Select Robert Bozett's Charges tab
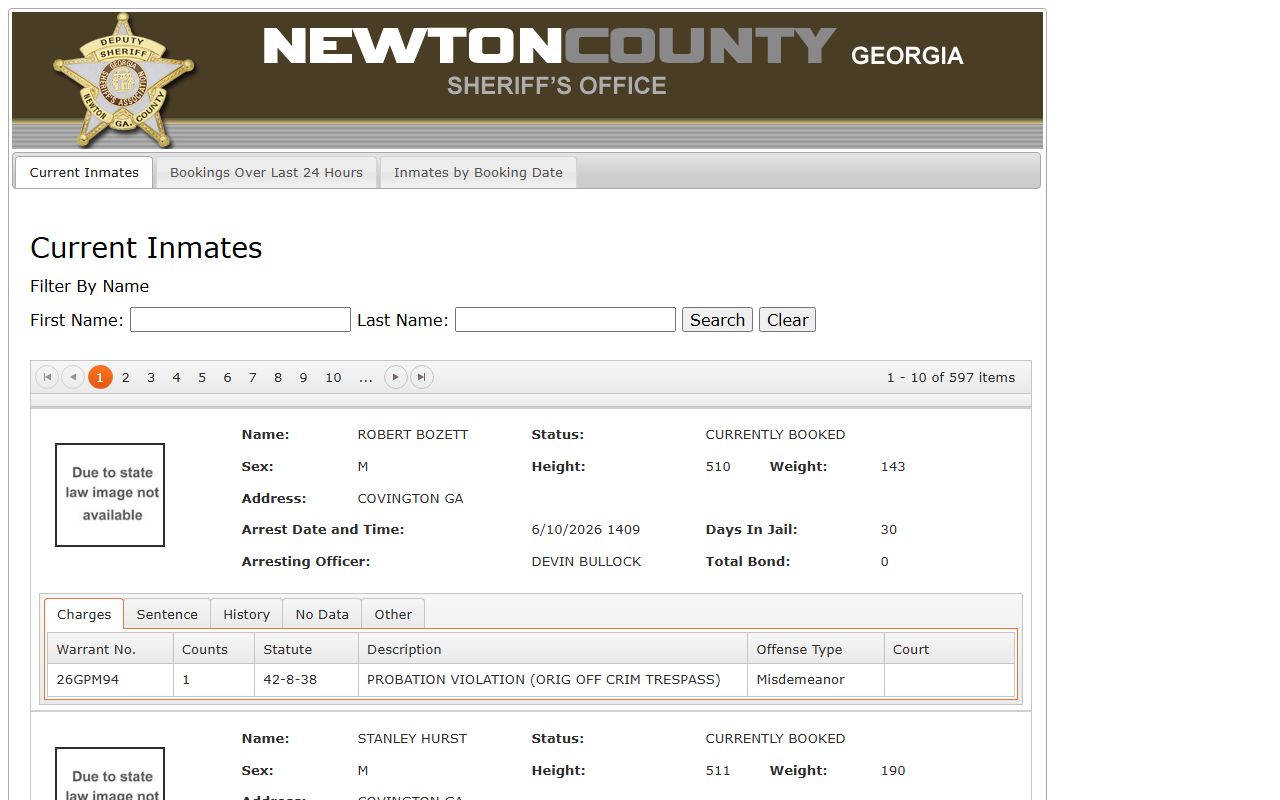The image size is (1280, 800). (x=84, y=614)
